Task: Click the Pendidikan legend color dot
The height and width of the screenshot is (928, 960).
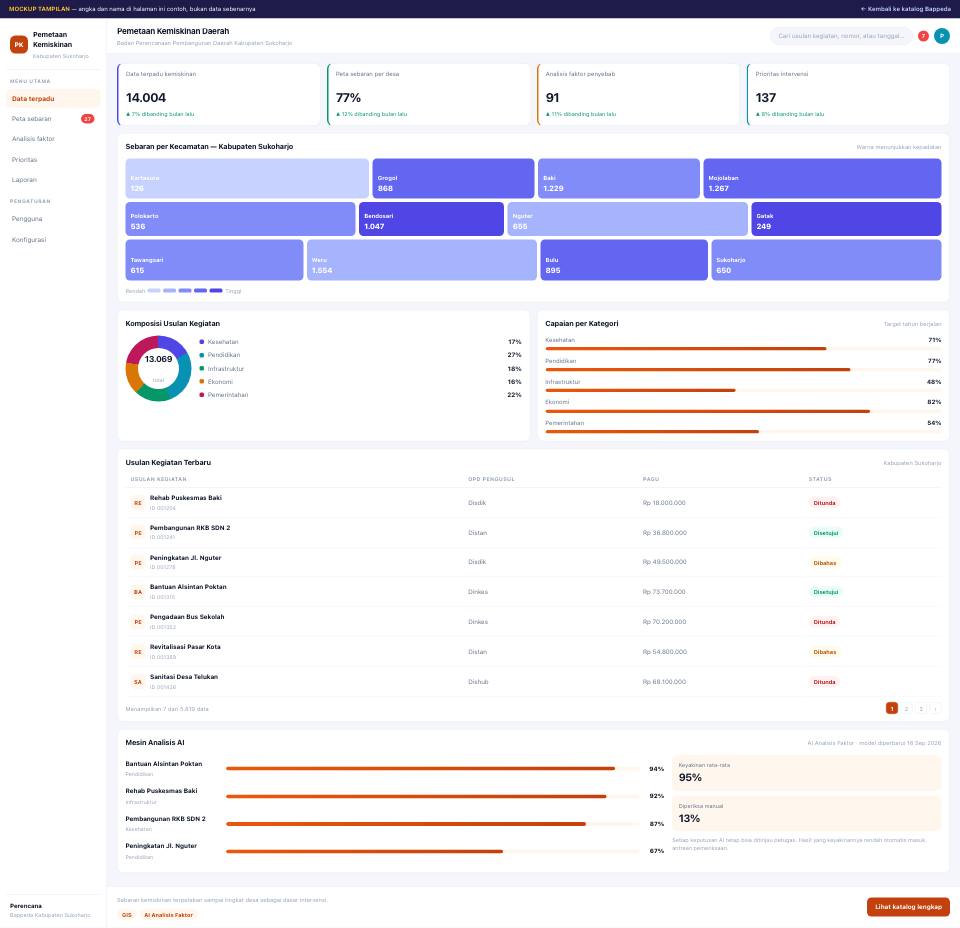Action: (x=202, y=355)
